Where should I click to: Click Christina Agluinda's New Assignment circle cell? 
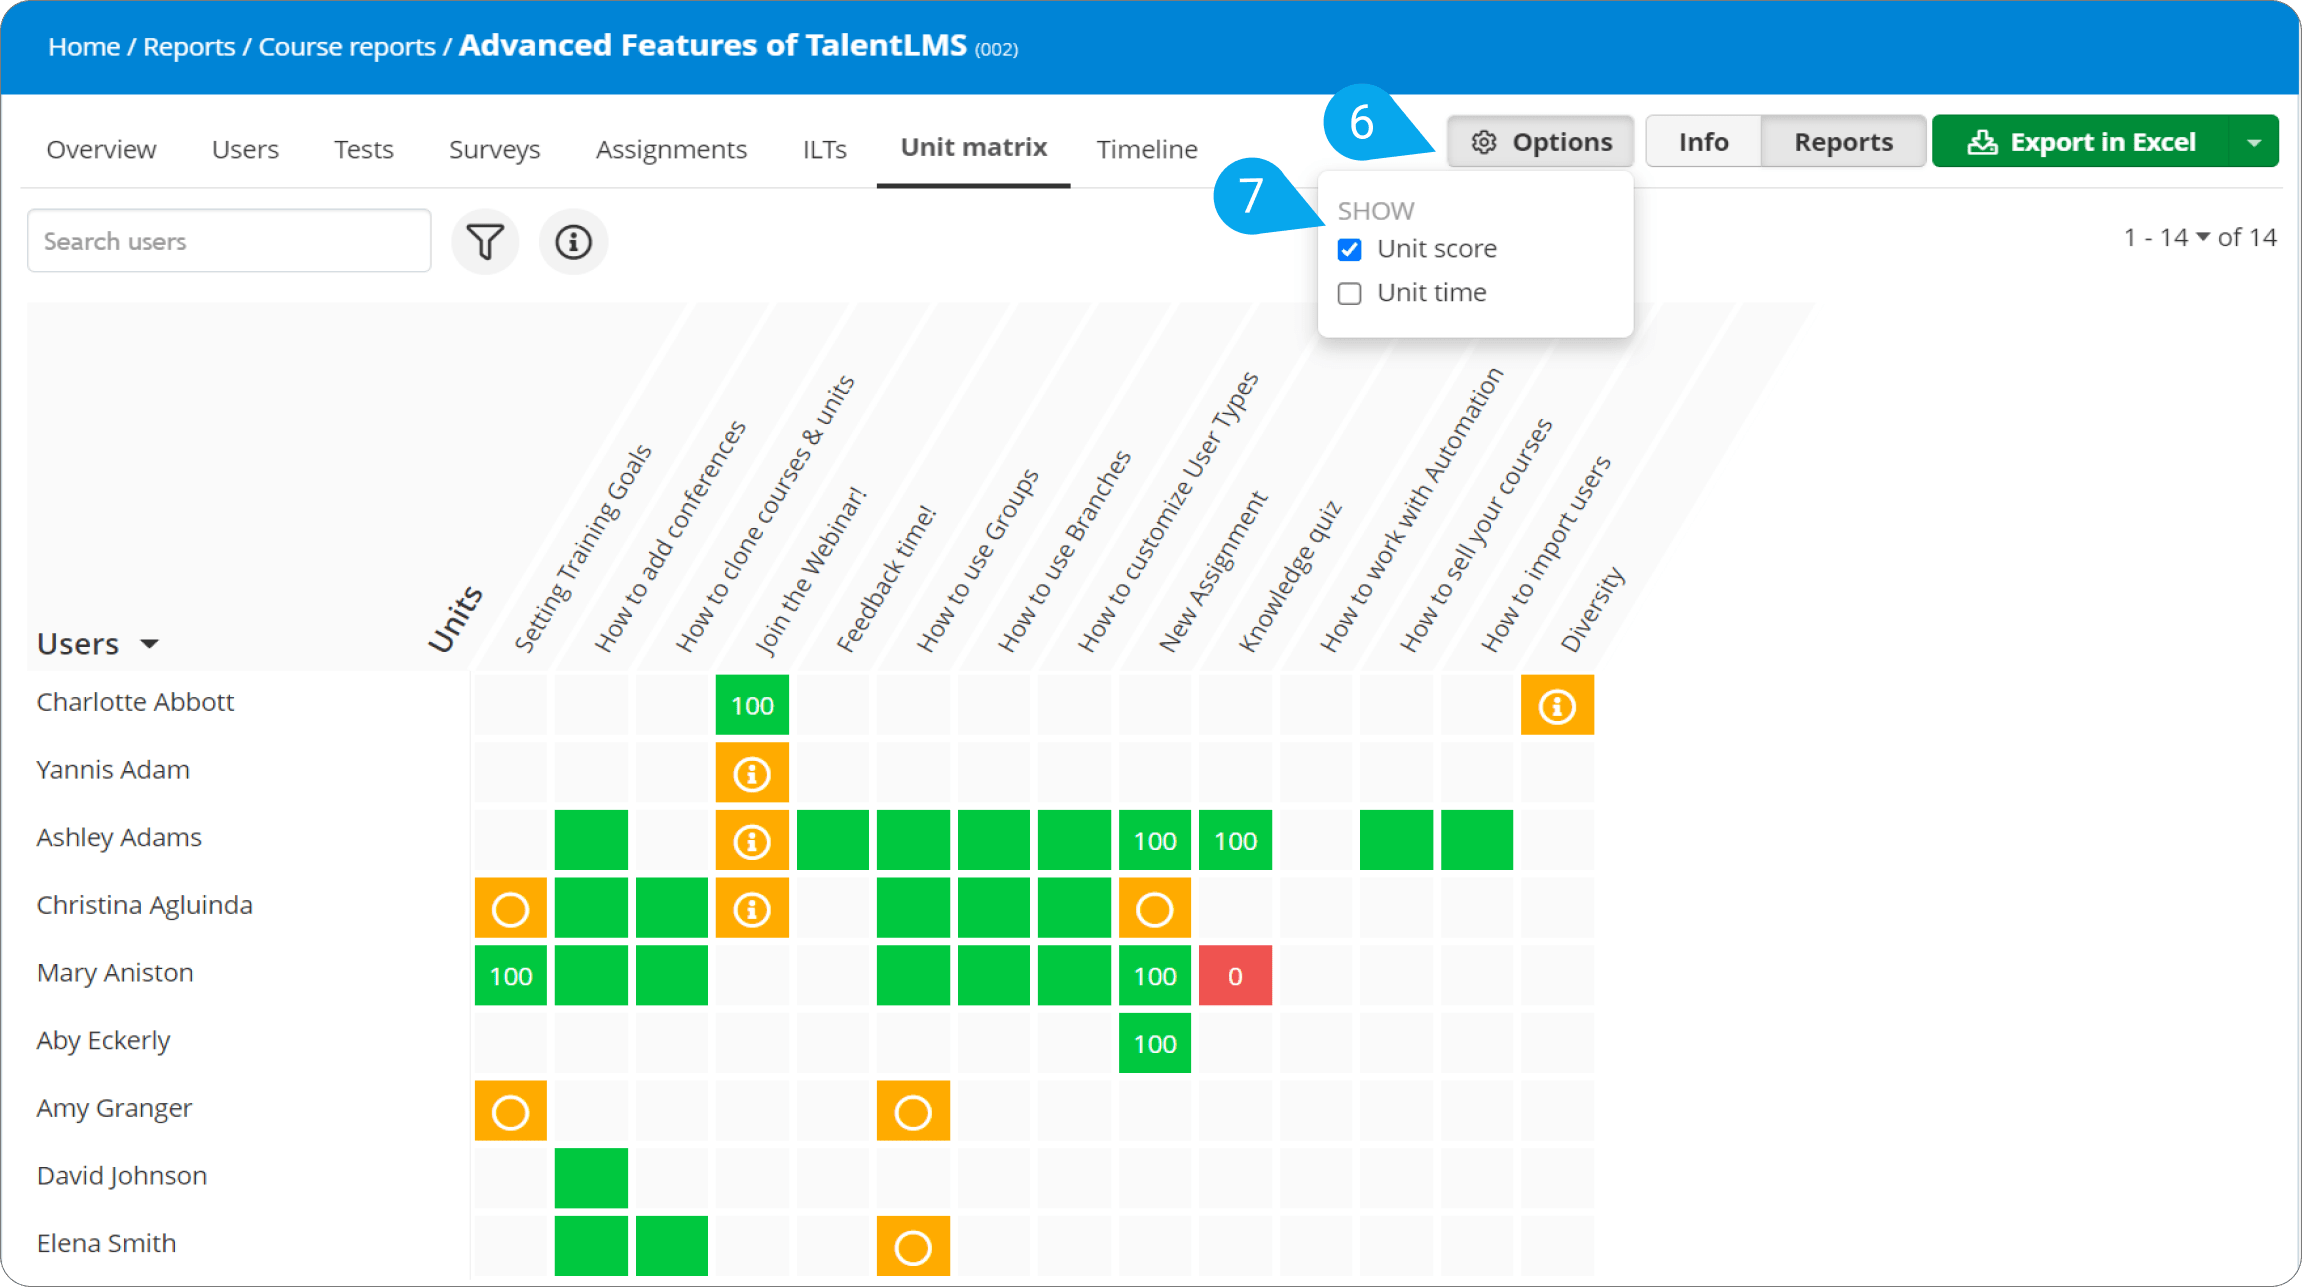coord(1154,909)
